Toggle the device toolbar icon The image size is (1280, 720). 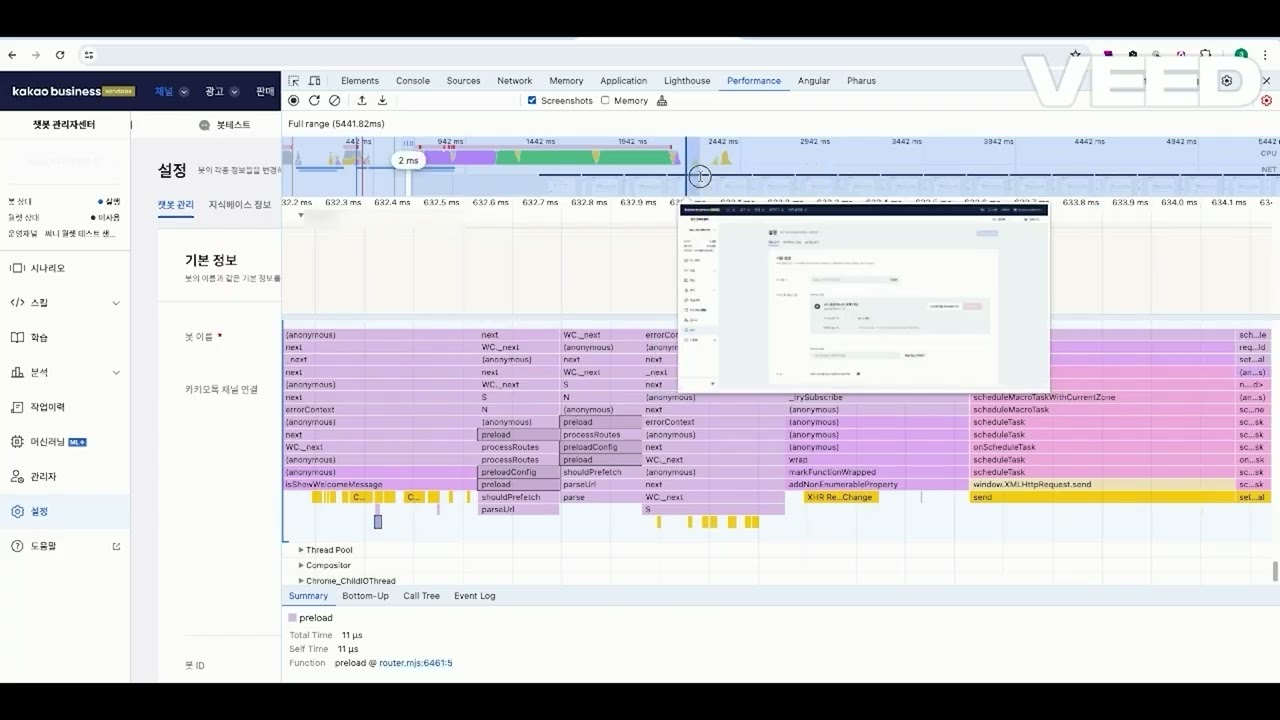tap(314, 81)
